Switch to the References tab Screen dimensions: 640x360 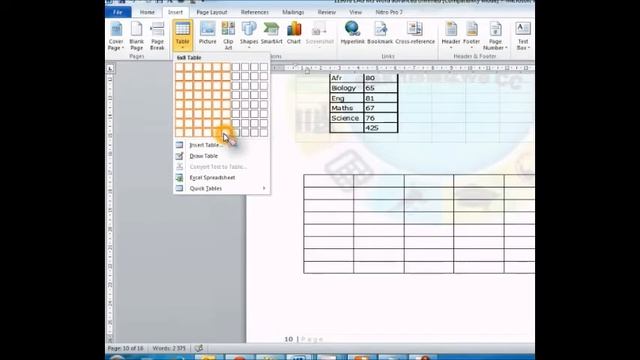tap(255, 12)
